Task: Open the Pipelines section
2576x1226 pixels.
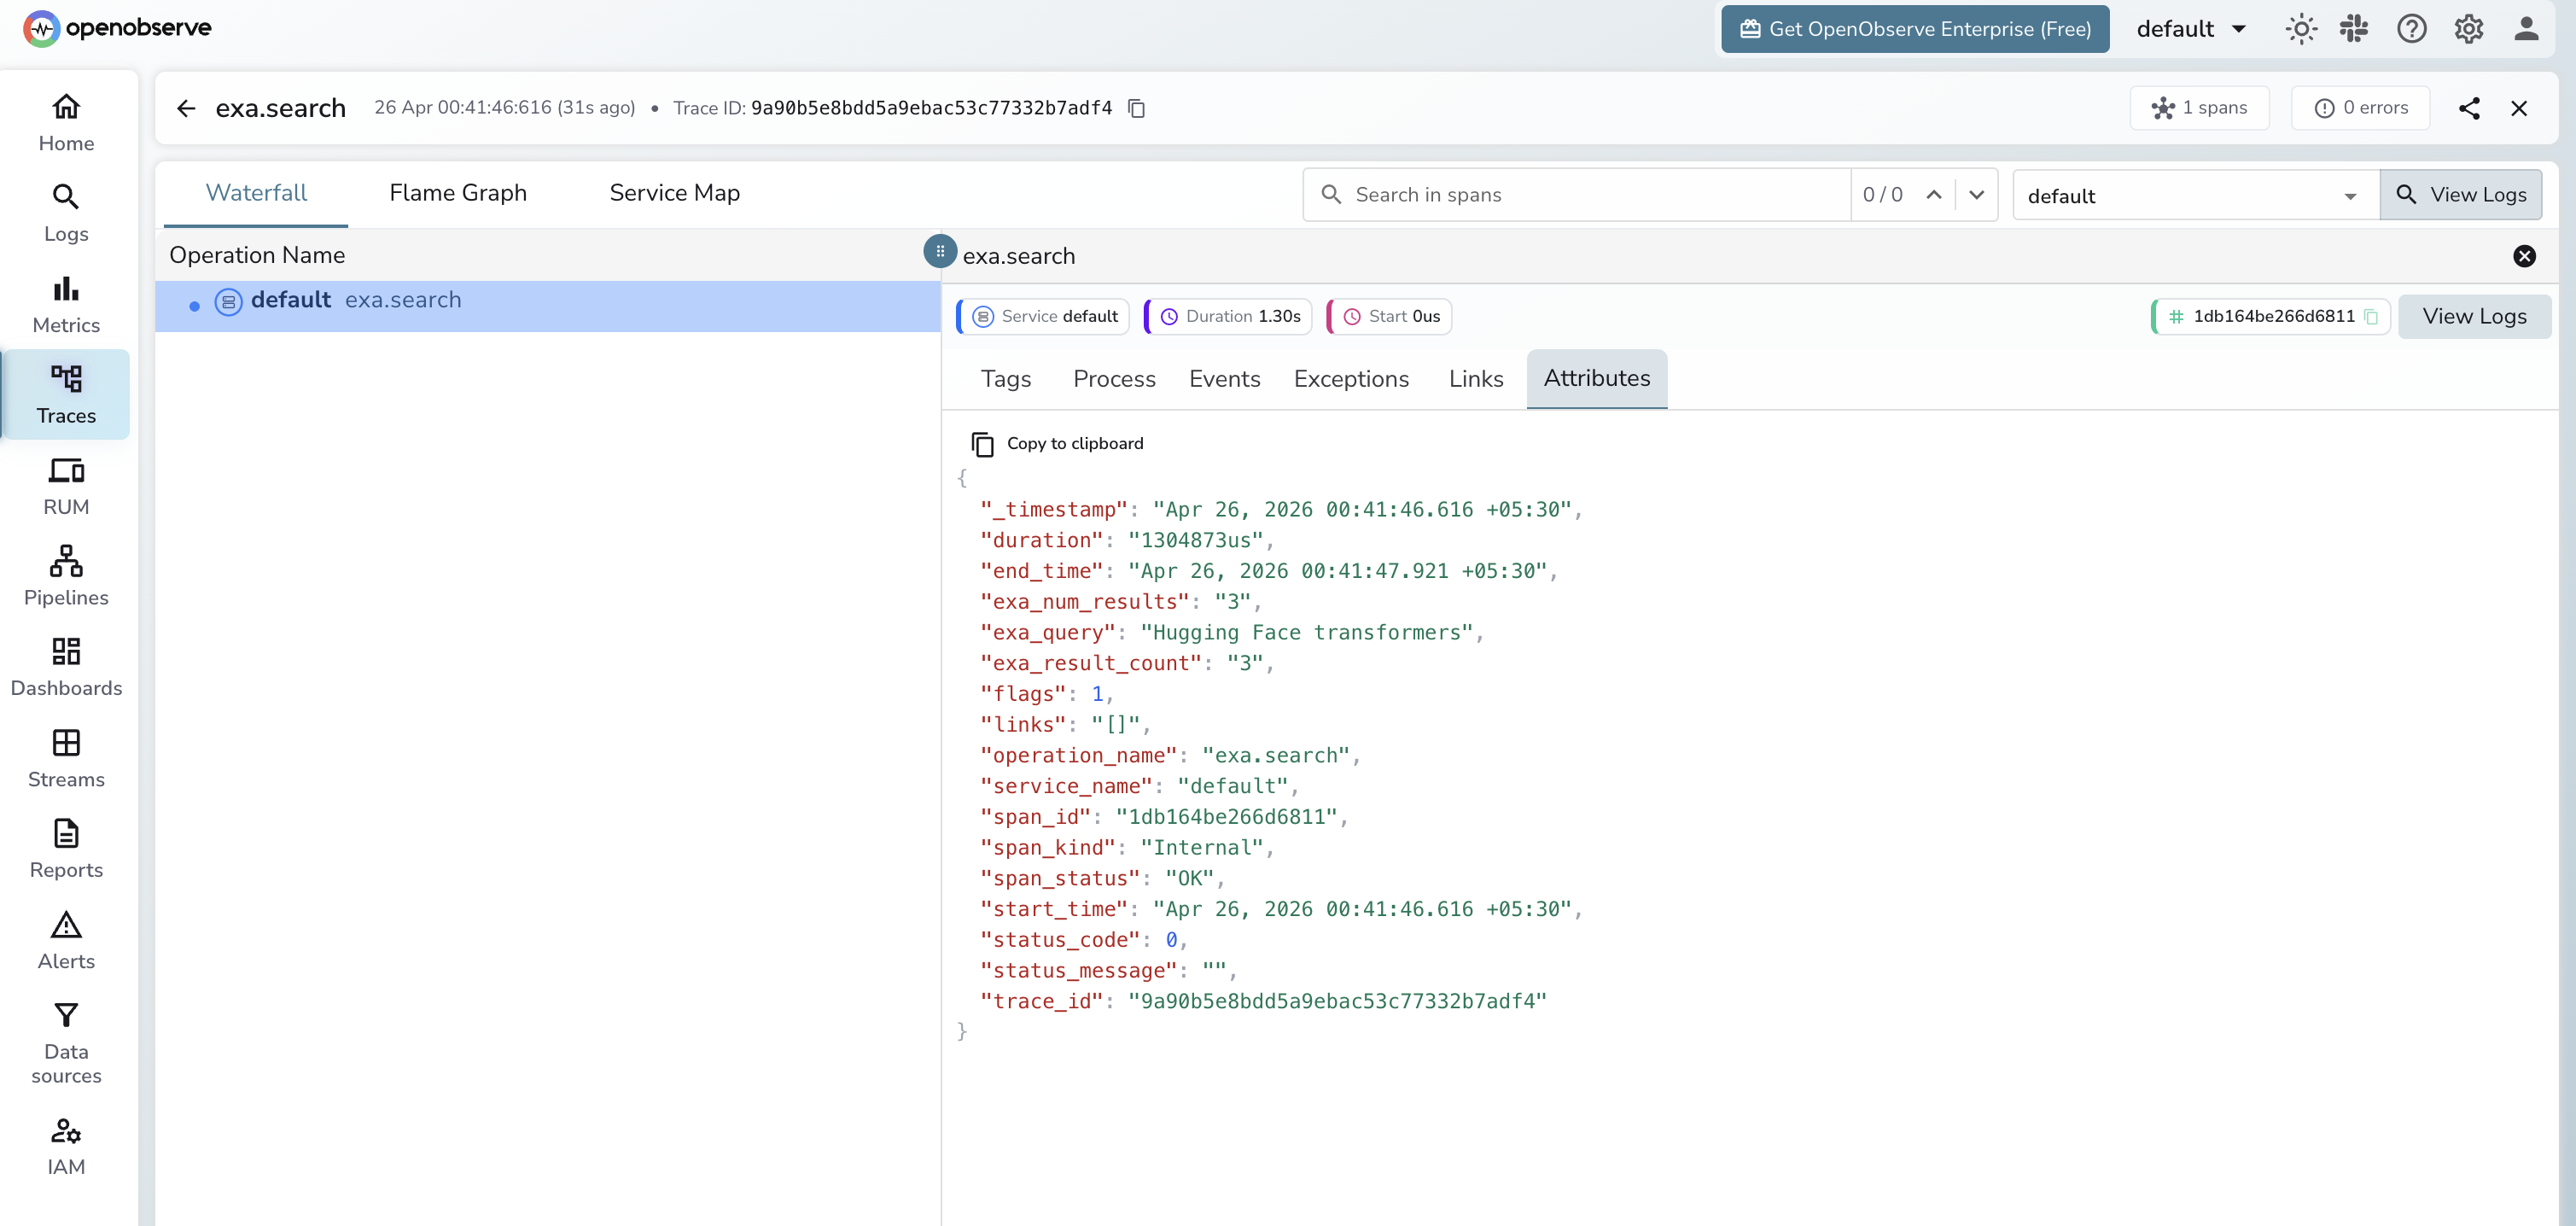Action: point(66,575)
